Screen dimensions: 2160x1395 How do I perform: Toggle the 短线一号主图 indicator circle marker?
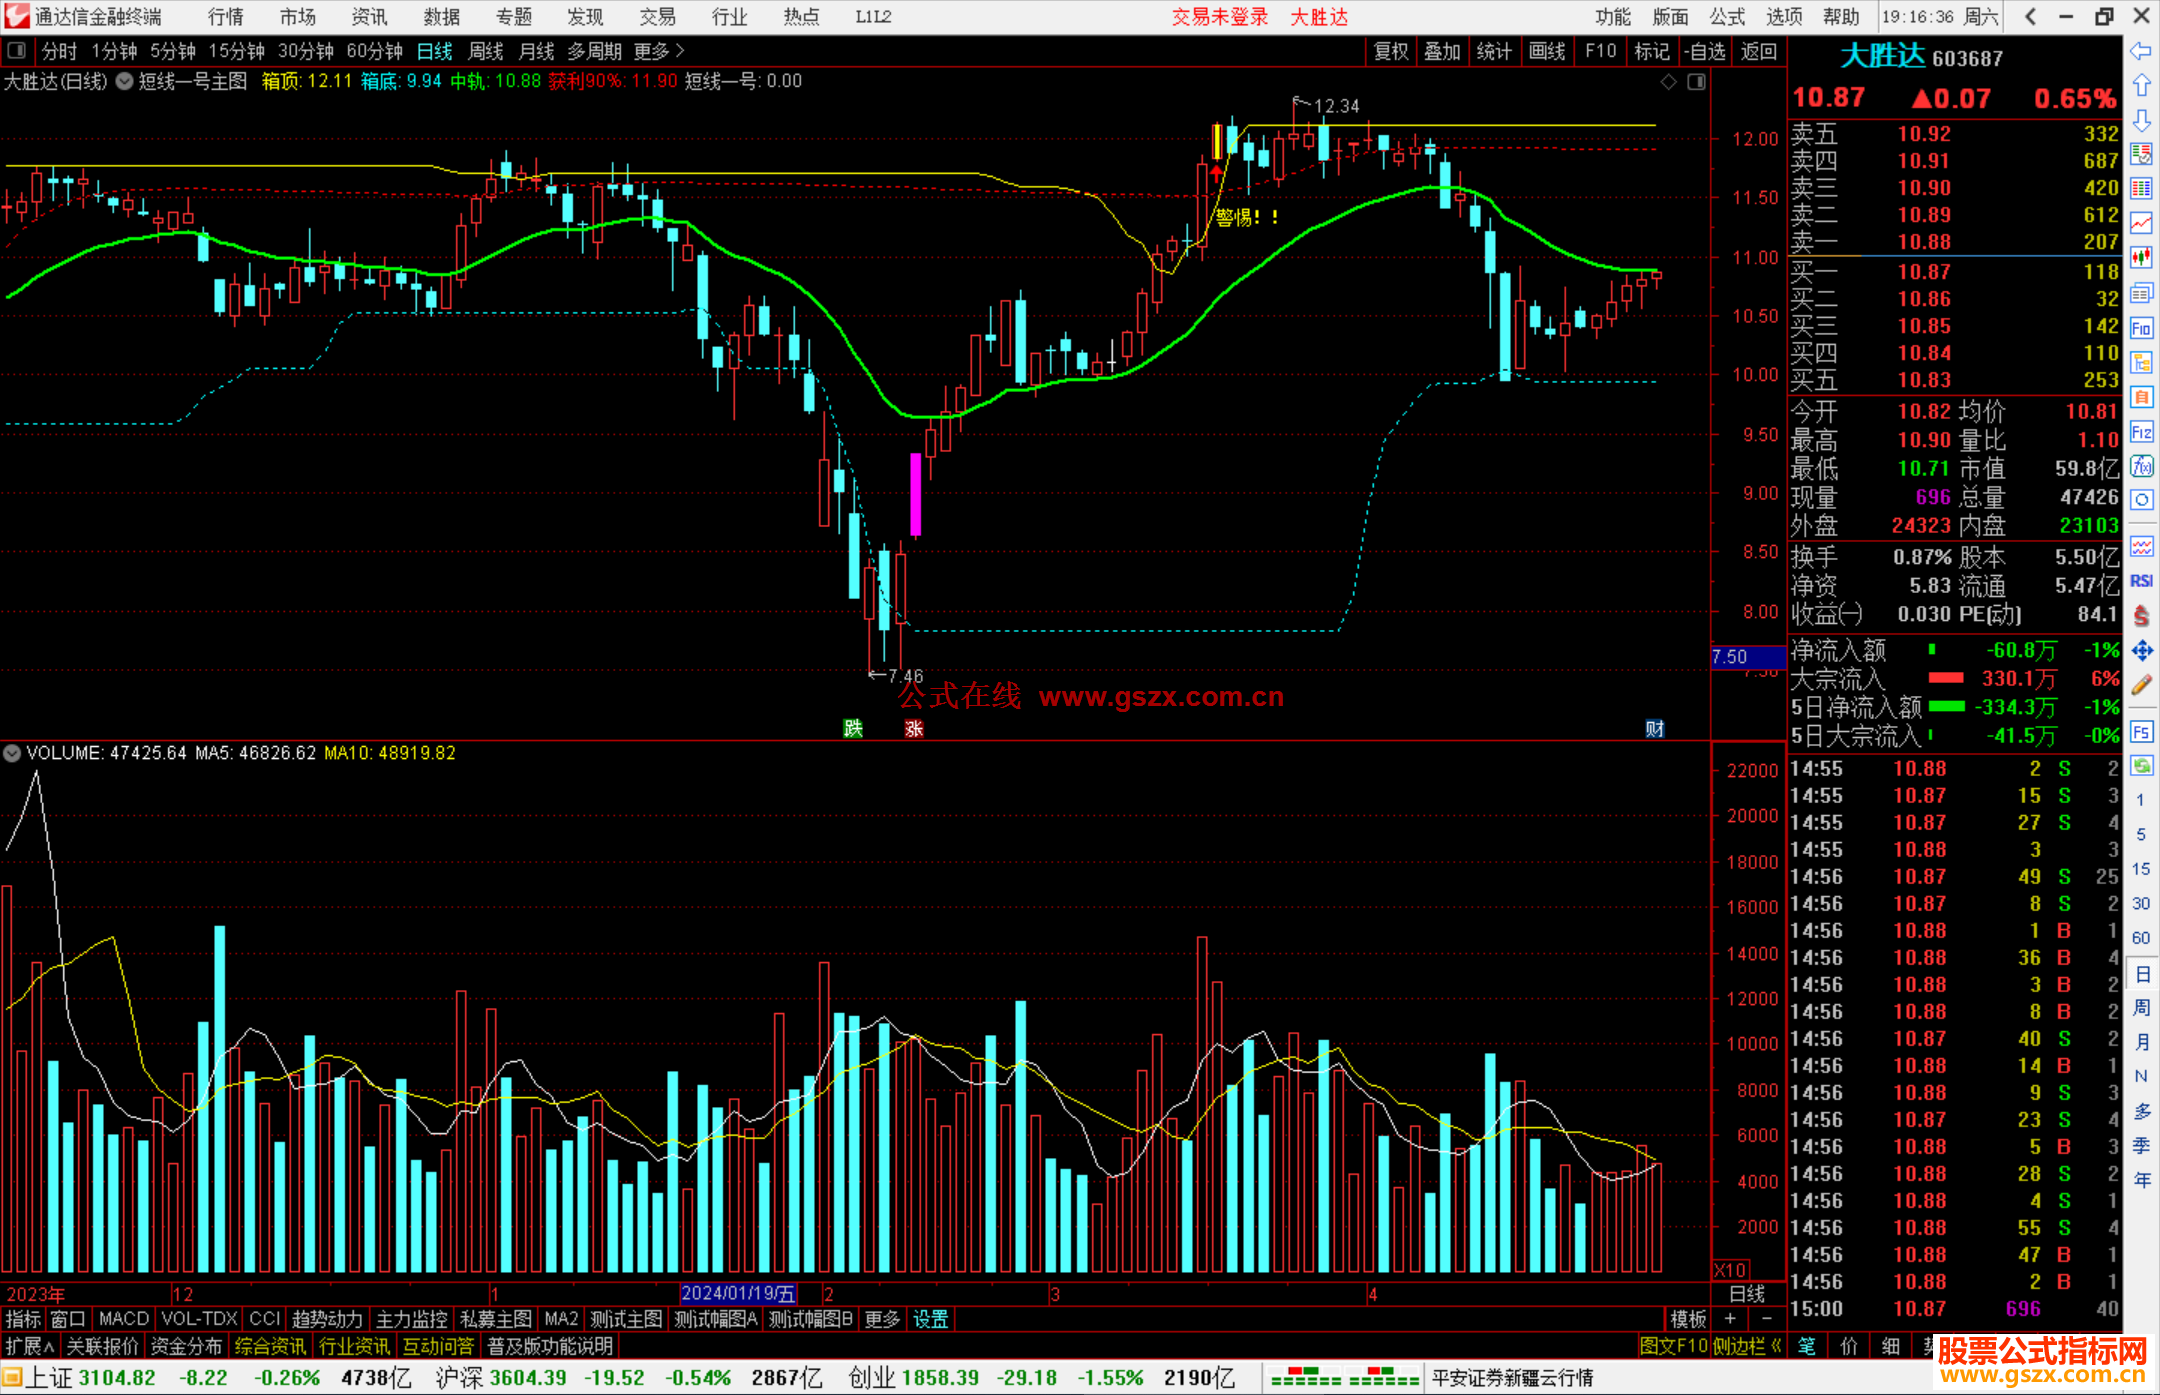coord(124,82)
